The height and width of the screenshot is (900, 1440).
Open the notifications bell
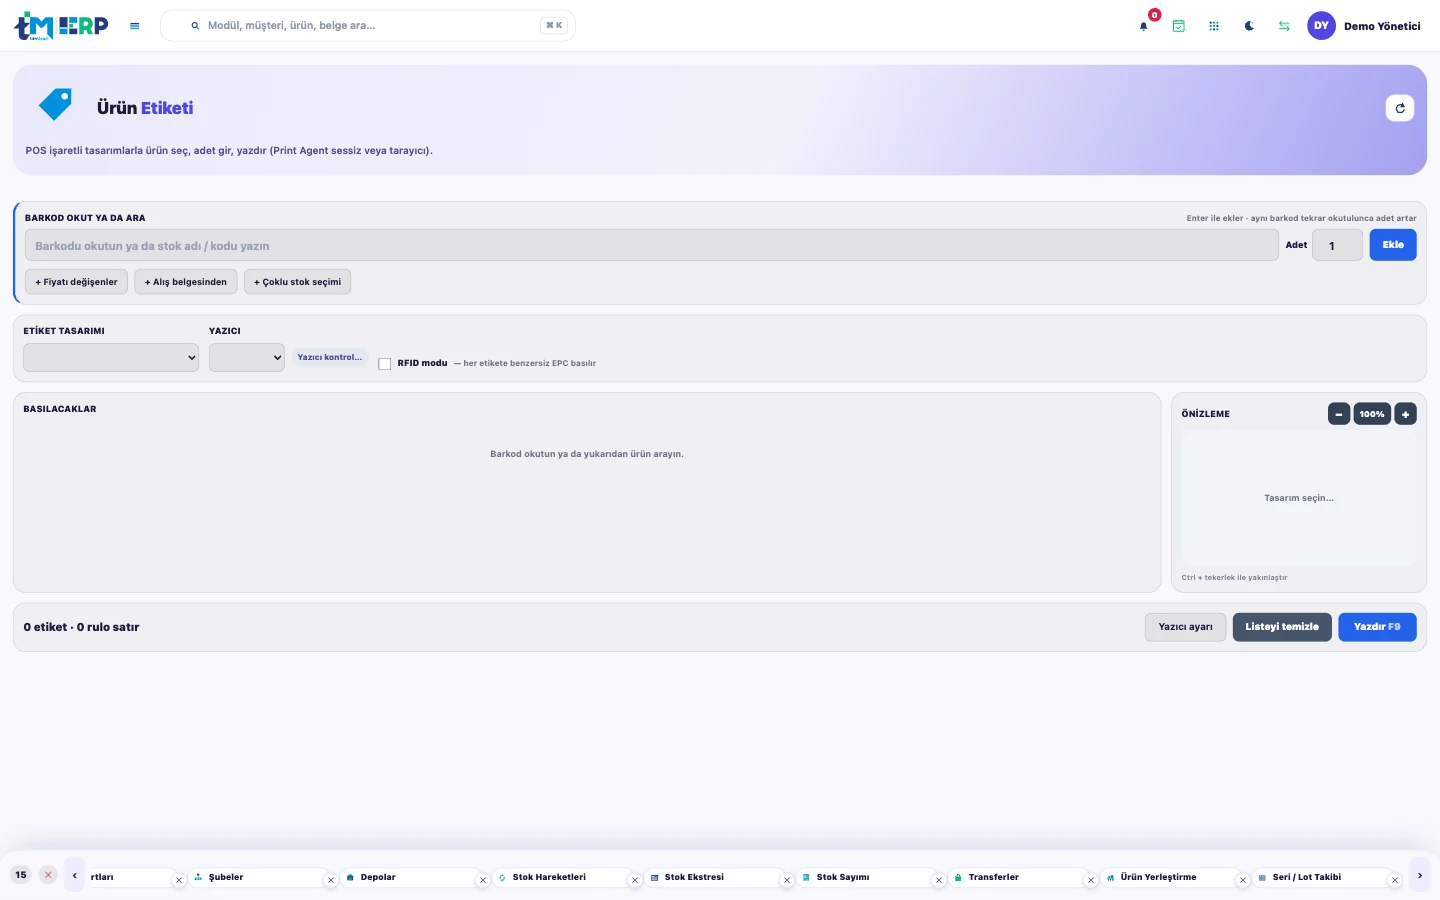click(1144, 26)
